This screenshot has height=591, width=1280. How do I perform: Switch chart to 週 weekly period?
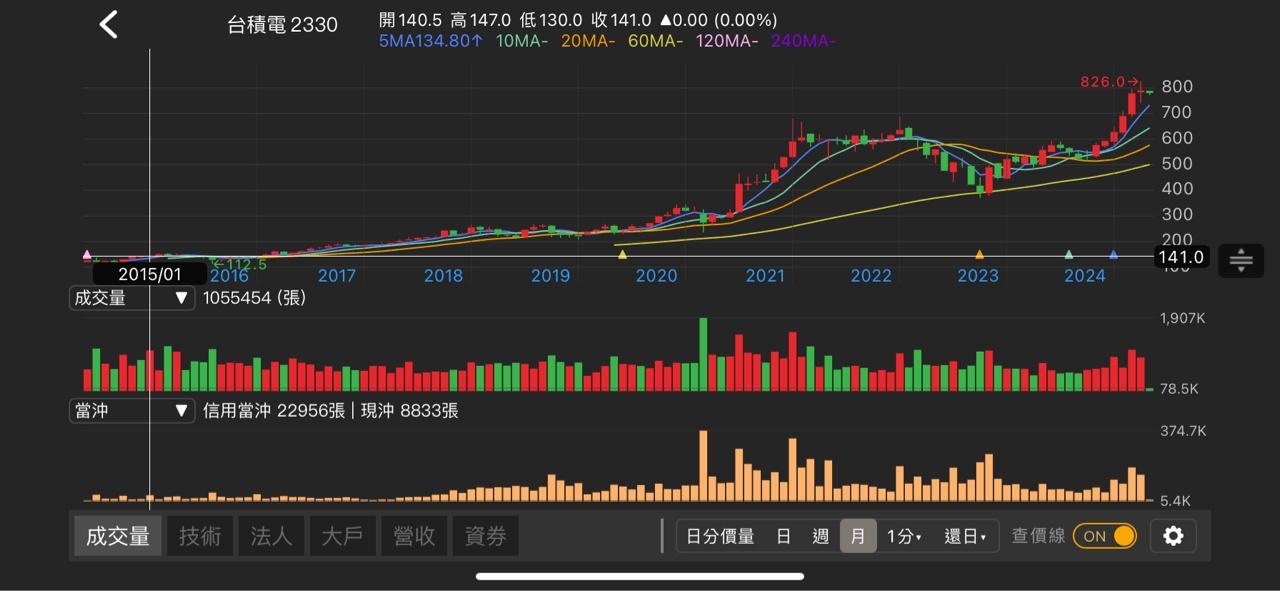tap(820, 536)
